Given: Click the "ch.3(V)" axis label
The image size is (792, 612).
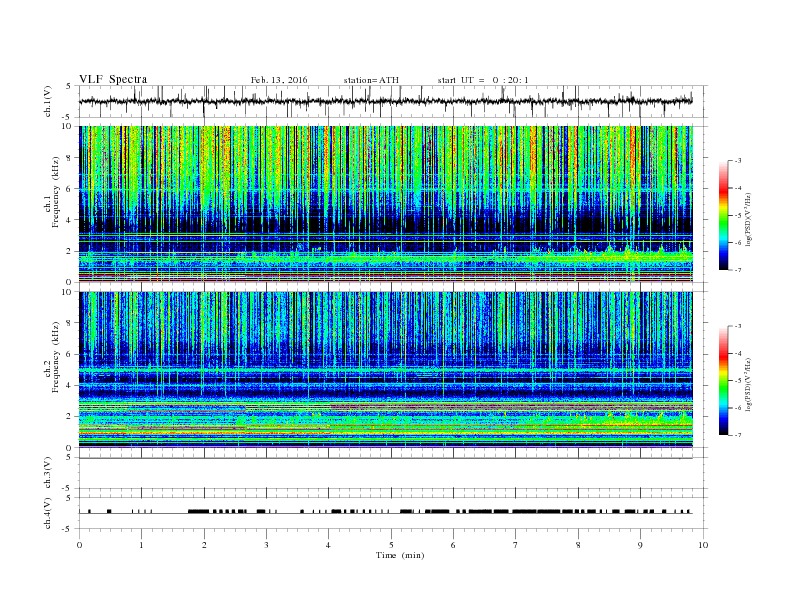Looking at the screenshot, I should 48,474.
